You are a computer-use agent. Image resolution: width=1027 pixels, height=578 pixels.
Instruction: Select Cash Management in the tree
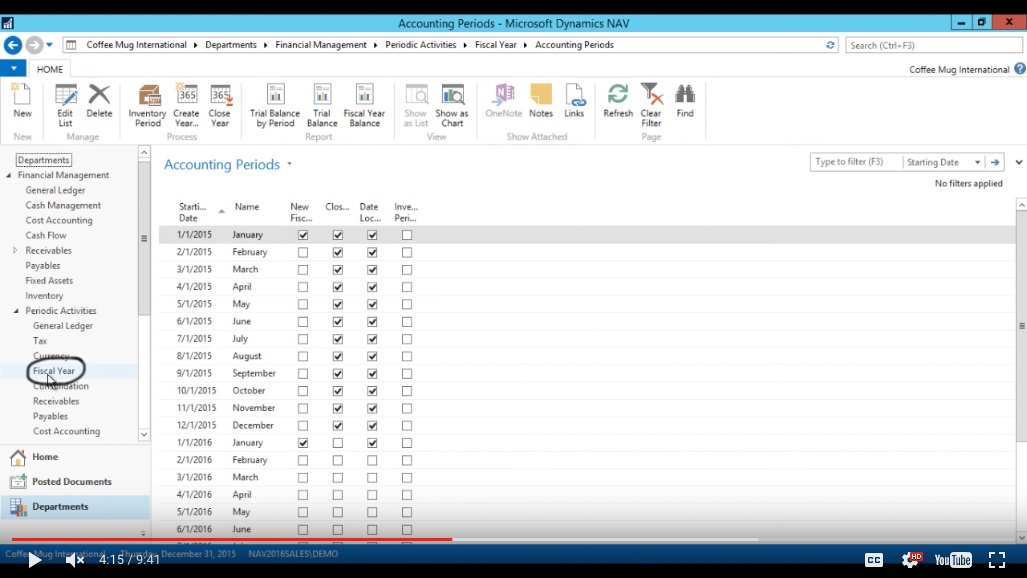point(63,205)
